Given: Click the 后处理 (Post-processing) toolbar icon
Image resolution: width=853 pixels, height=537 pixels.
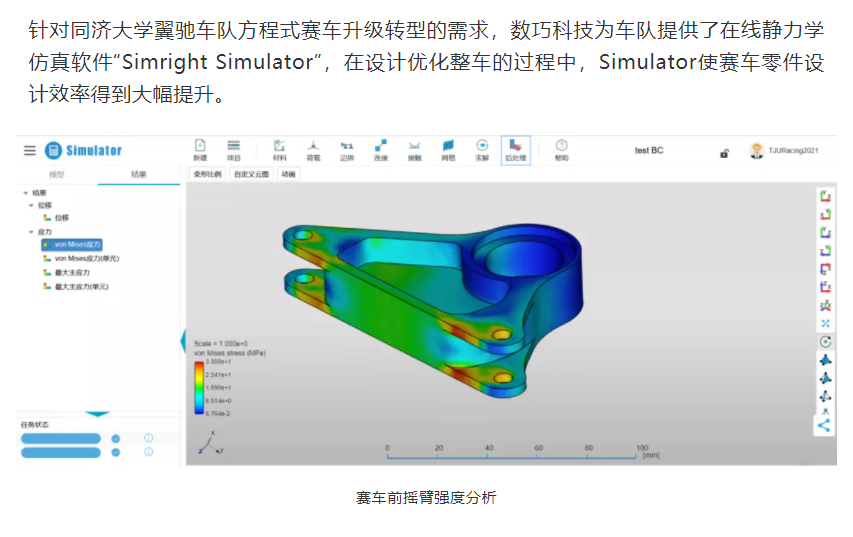Looking at the screenshot, I should pos(516,150).
